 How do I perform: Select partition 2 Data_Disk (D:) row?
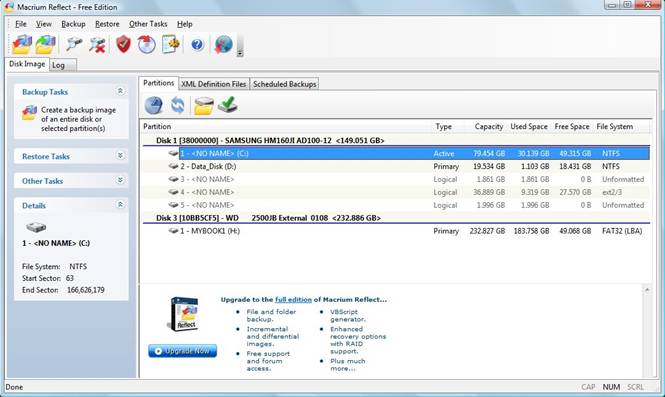(x=396, y=166)
